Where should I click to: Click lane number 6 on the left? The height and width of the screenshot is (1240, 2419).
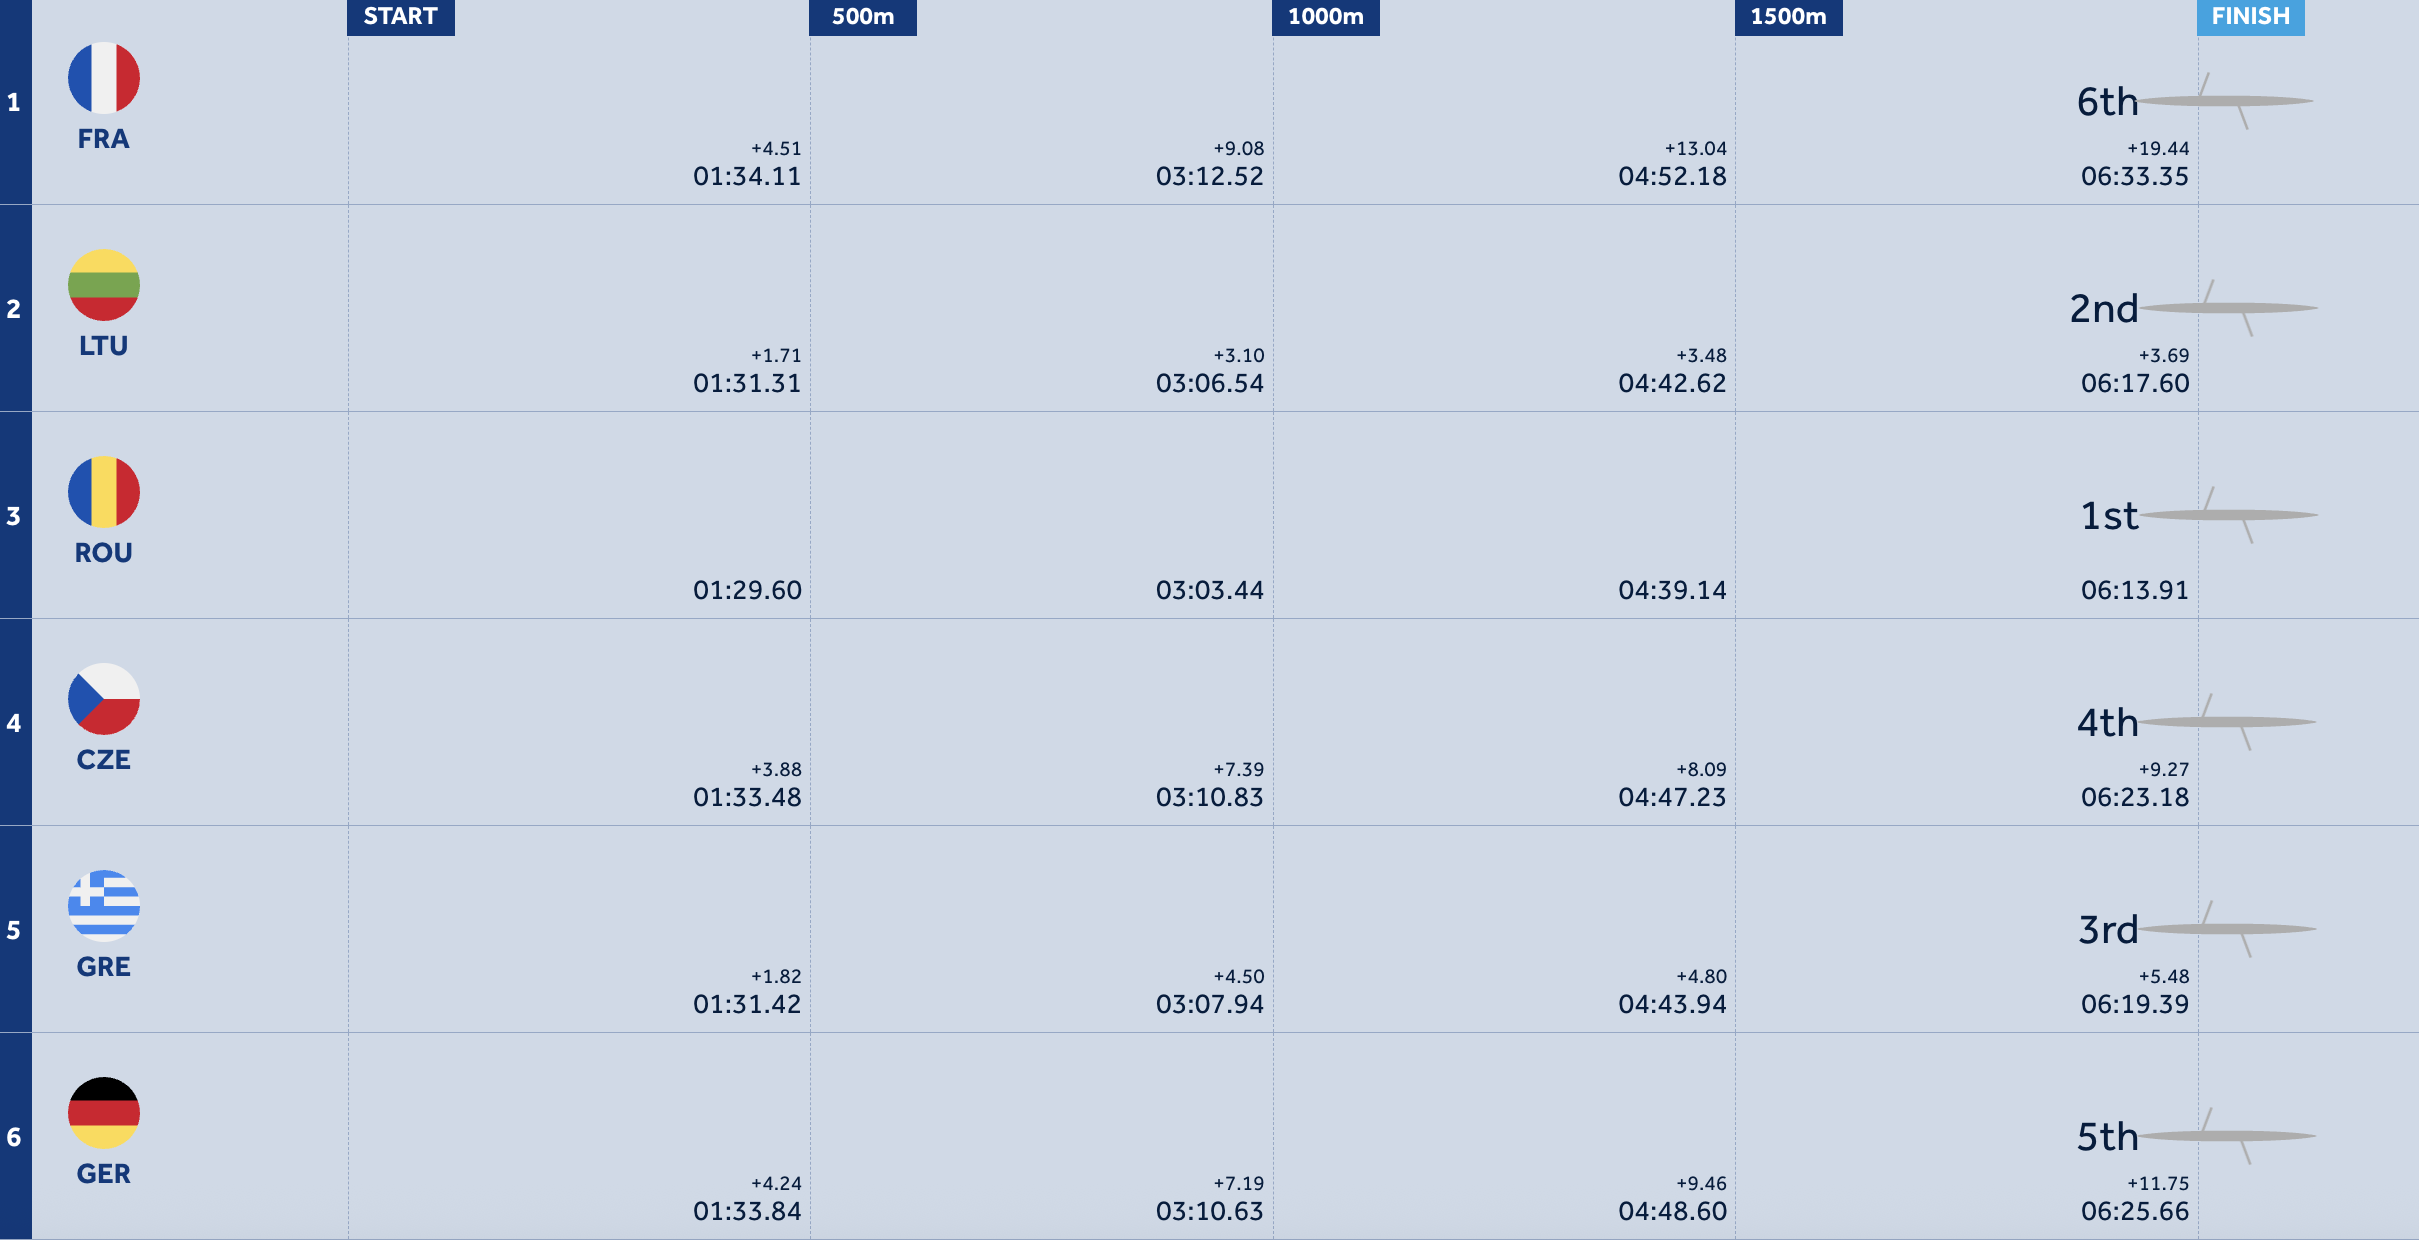click(14, 1137)
